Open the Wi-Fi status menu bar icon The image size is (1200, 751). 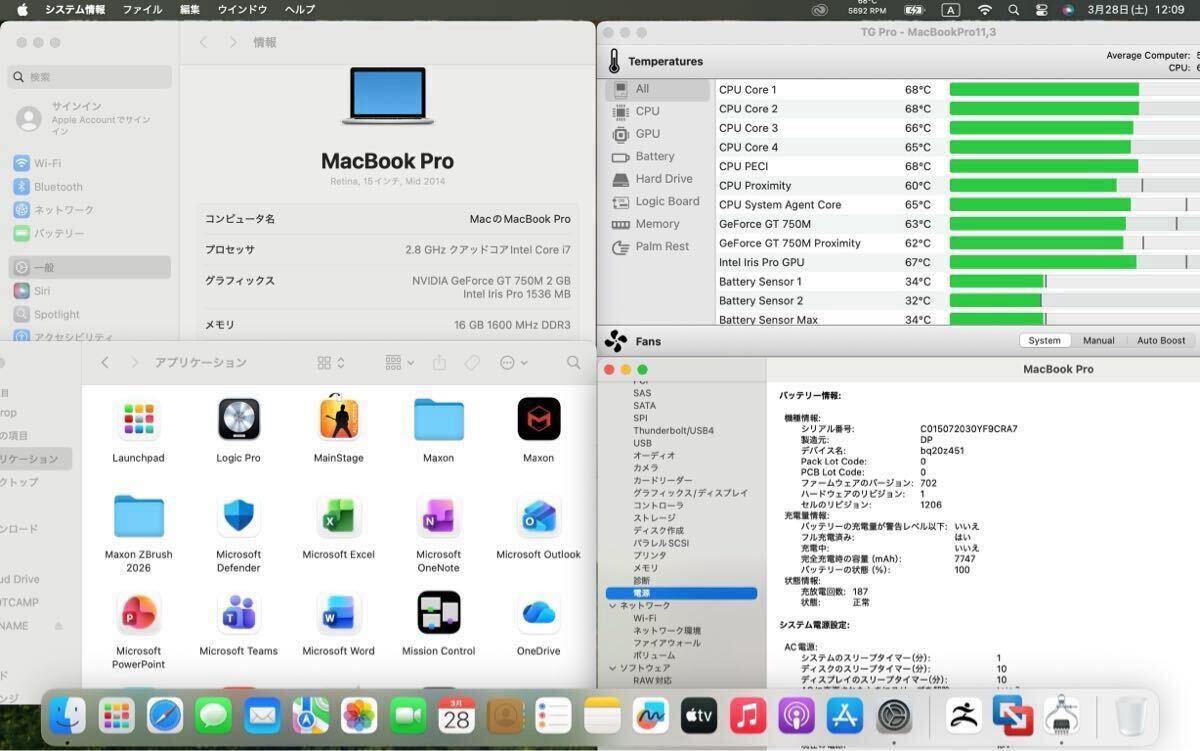(x=985, y=10)
